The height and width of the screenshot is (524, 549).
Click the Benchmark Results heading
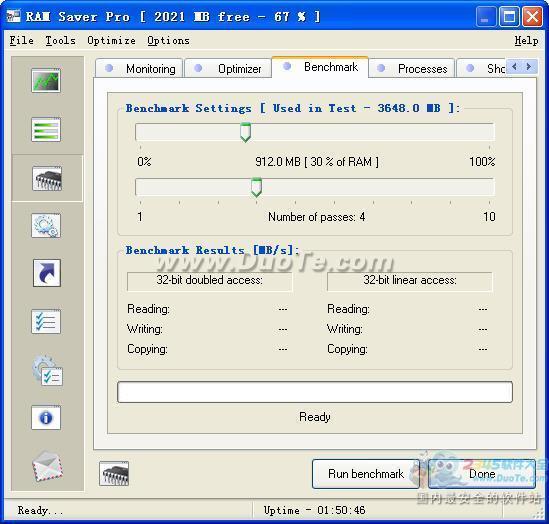click(213, 250)
